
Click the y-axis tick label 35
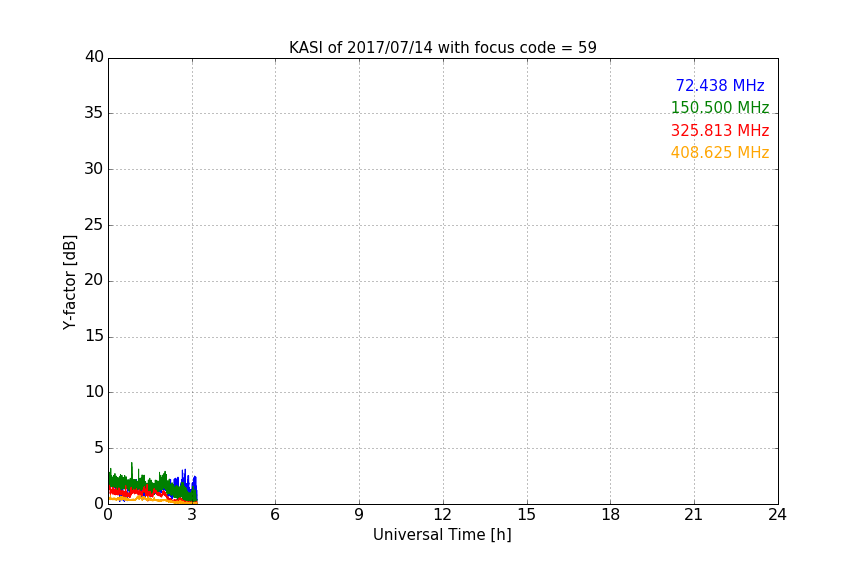click(x=94, y=113)
